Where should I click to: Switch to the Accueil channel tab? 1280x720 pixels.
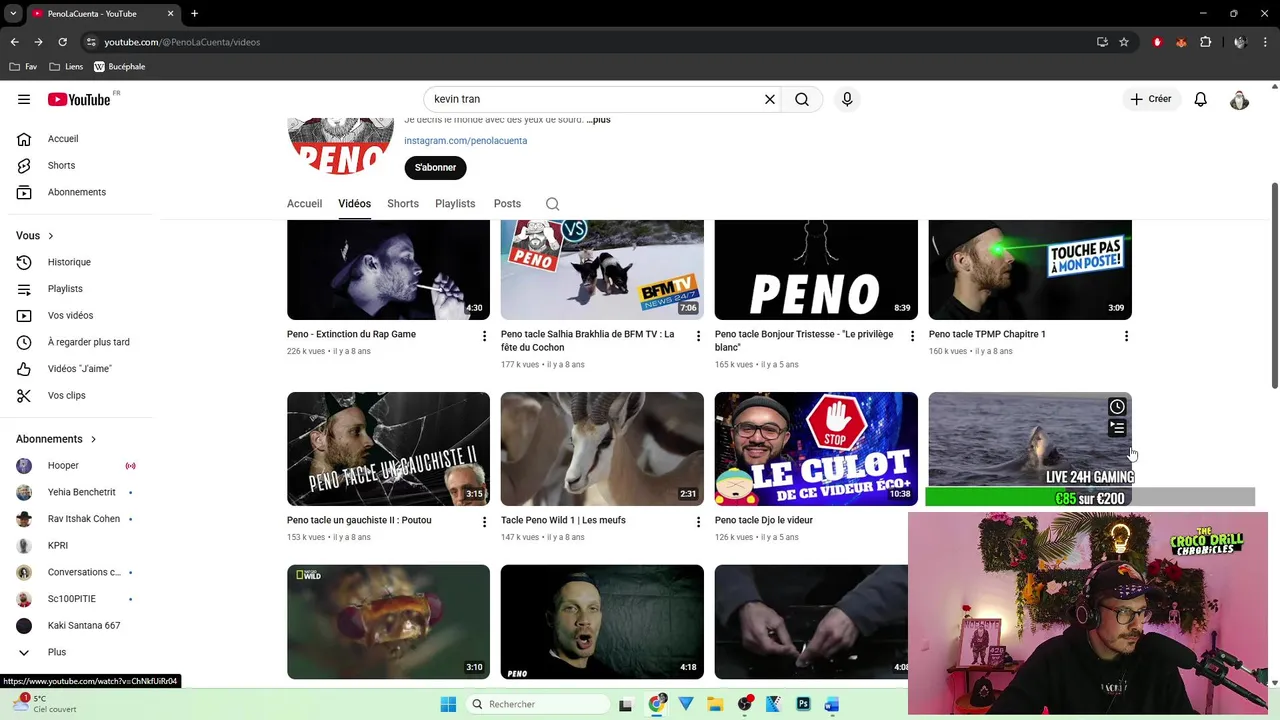(304, 204)
